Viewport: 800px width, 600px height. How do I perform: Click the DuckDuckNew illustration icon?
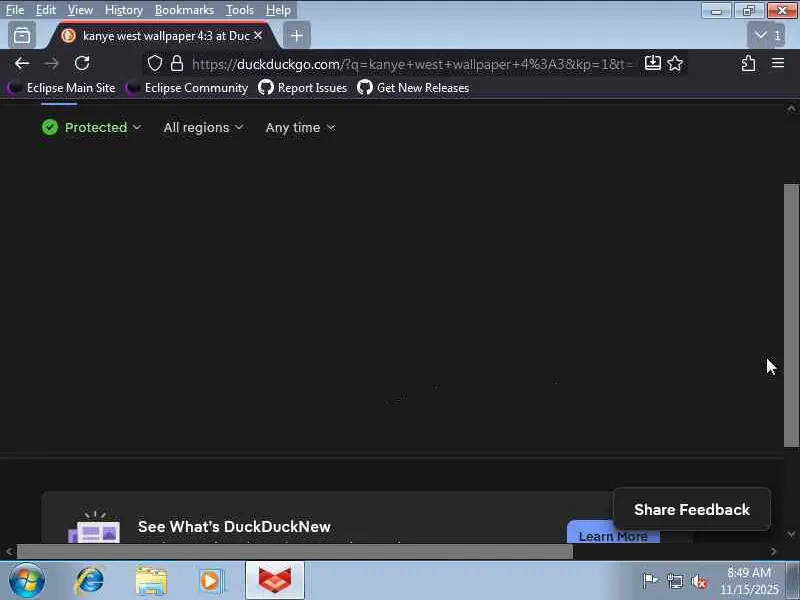click(x=94, y=527)
